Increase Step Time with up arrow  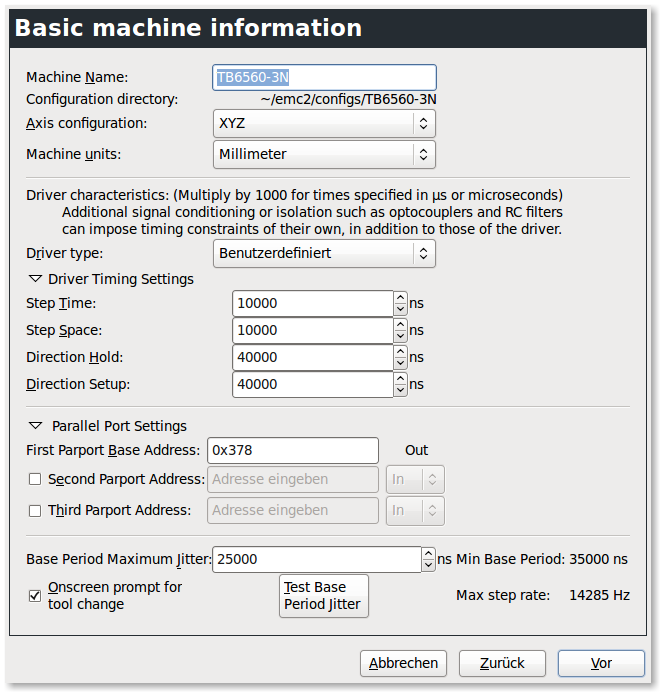(x=401, y=298)
